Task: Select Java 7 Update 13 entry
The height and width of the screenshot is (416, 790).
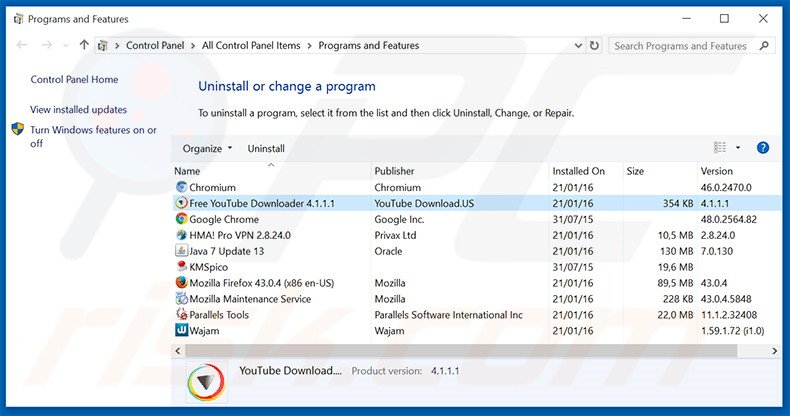Action: tap(227, 251)
